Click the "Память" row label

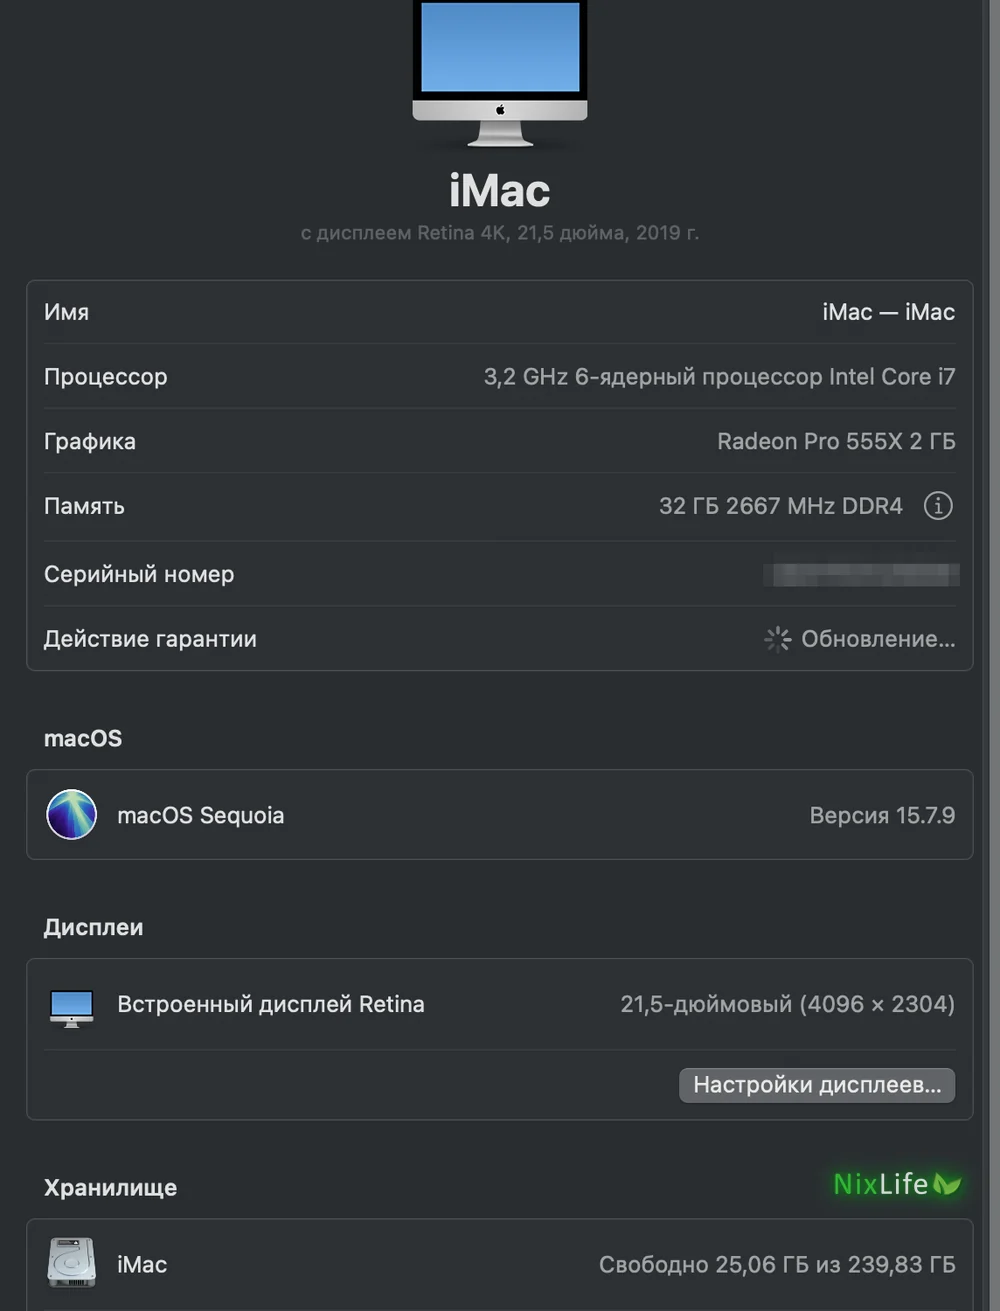point(84,506)
